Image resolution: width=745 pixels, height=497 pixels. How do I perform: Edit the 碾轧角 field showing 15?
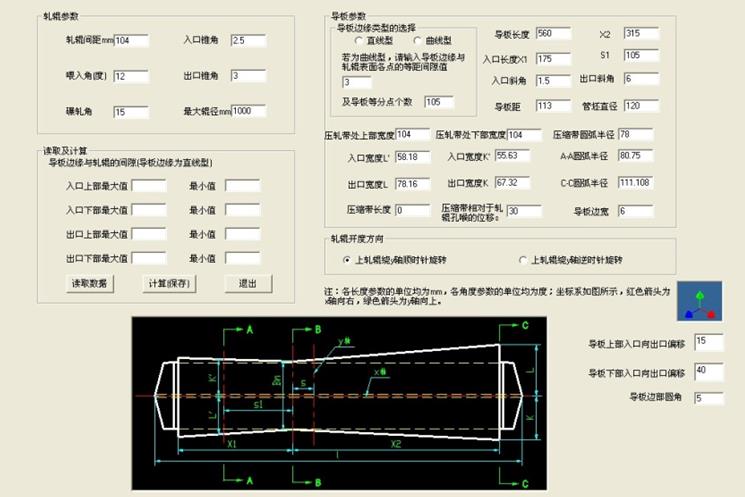131,112
